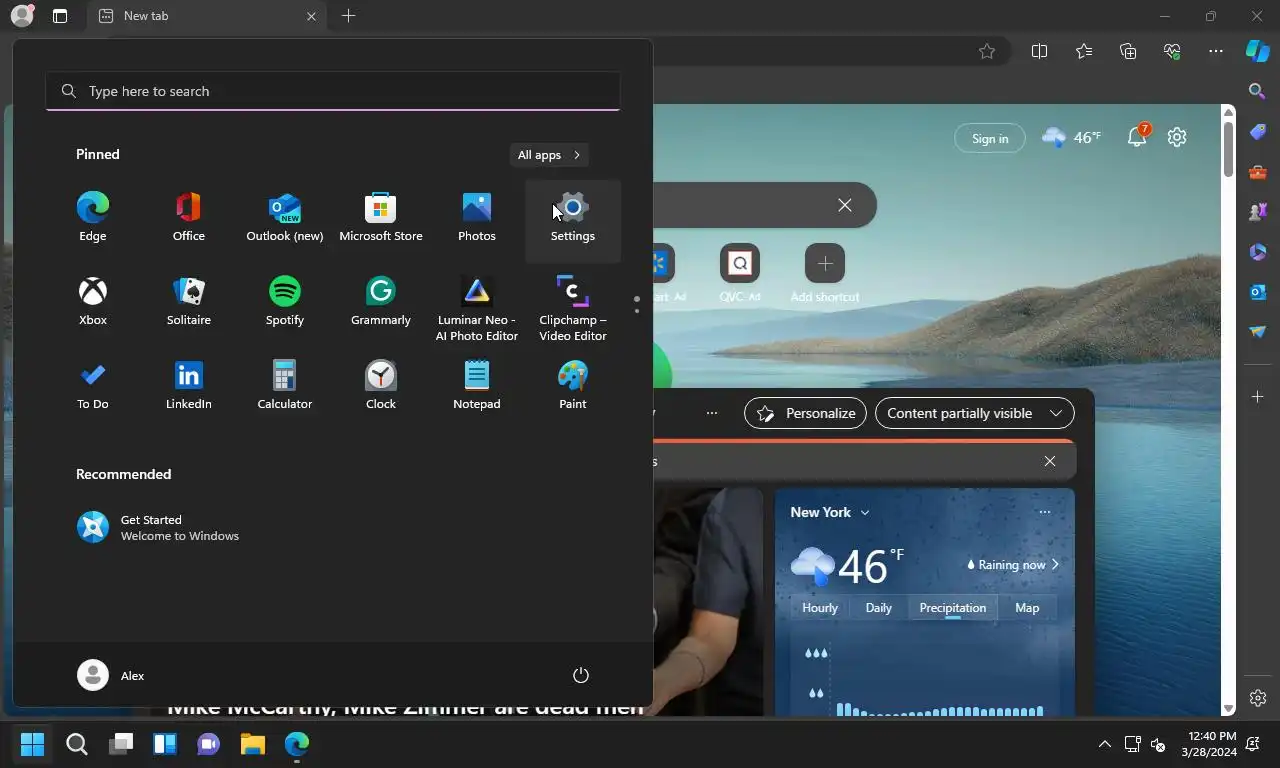
Task: Open Content partially visible dropdown
Action: point(974,413)
